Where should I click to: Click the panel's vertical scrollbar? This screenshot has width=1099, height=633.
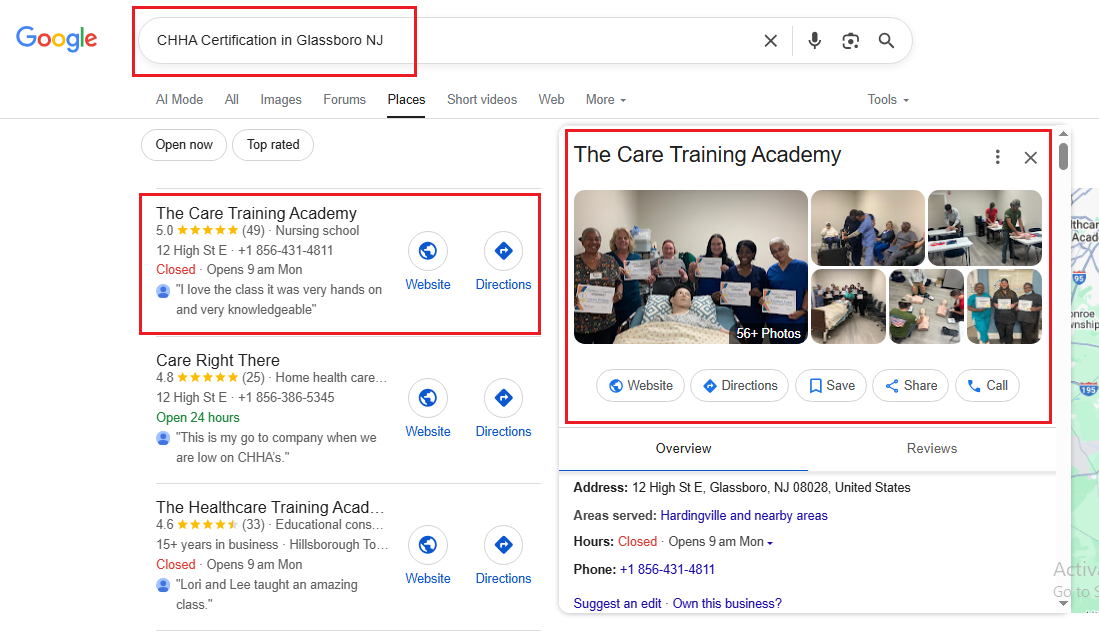tap(1063, 157)
